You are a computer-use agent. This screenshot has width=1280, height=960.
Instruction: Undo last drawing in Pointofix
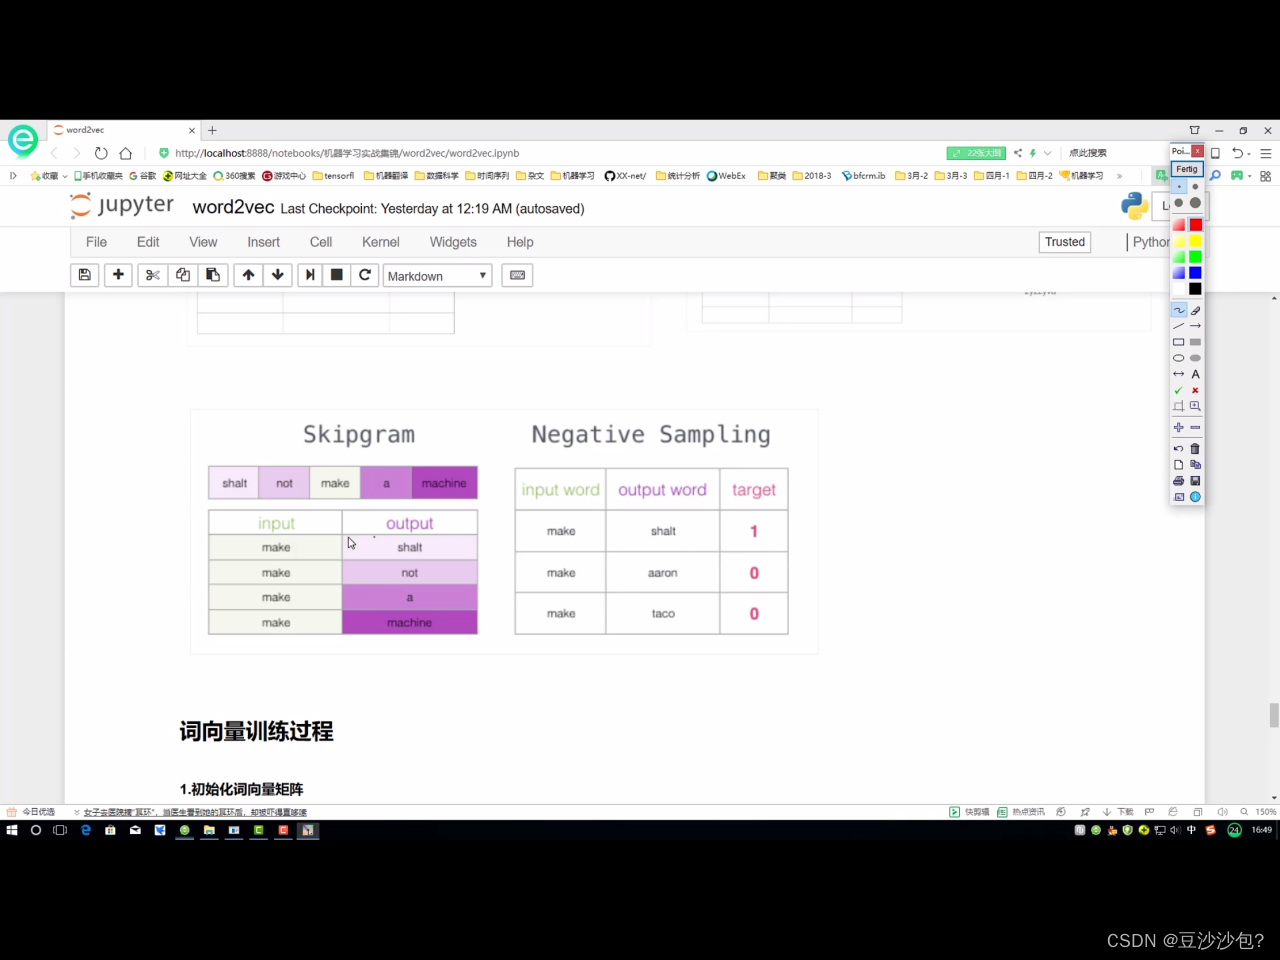coord(1179,449)
